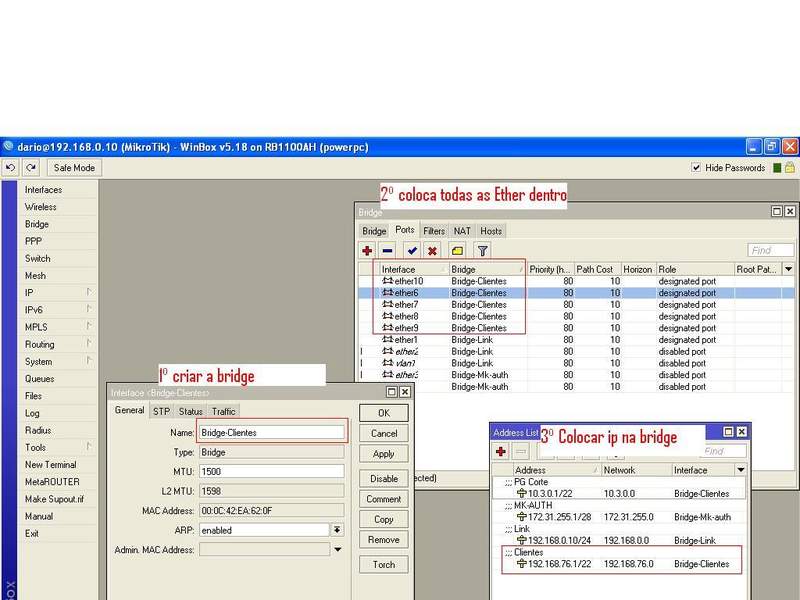Switch to the Filters tab
This screenshot has width=800, height=600.
pos(434,231)
